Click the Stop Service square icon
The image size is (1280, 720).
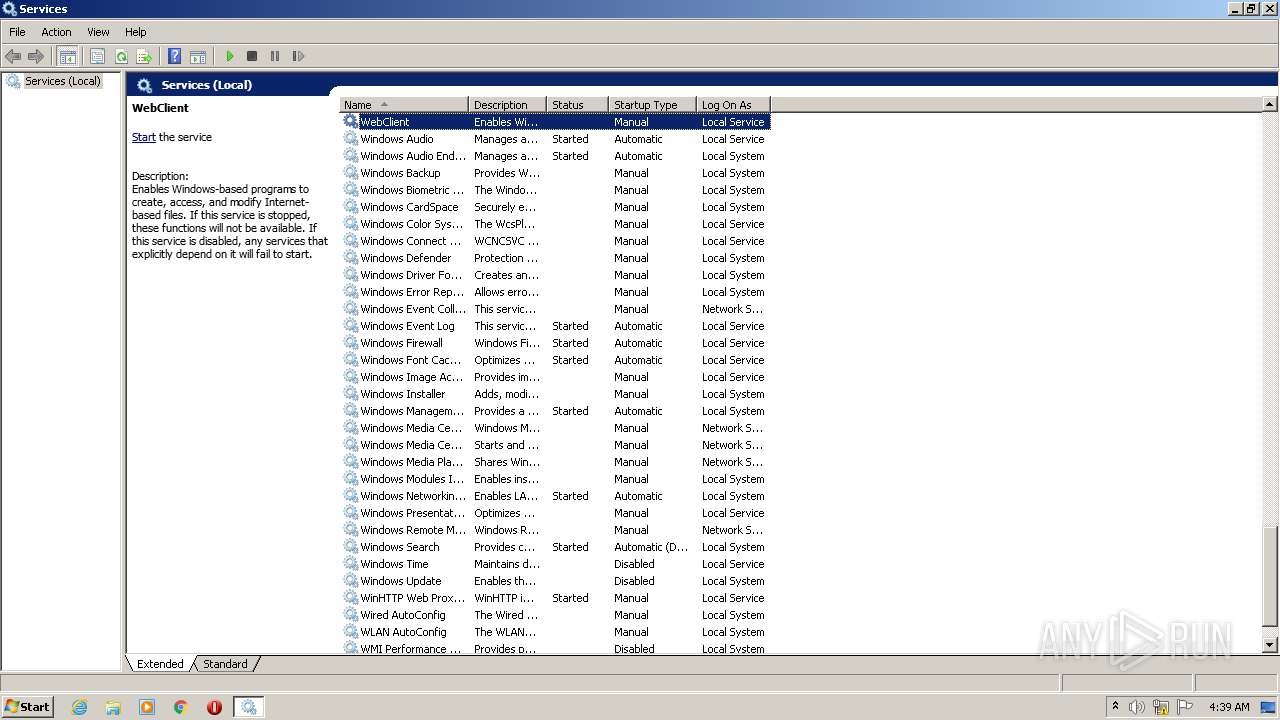[x=252, y=56]
